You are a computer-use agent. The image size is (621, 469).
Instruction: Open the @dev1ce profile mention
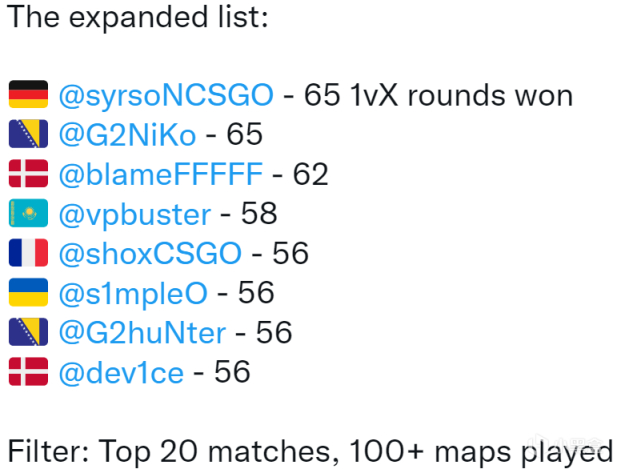click(121, 372)
